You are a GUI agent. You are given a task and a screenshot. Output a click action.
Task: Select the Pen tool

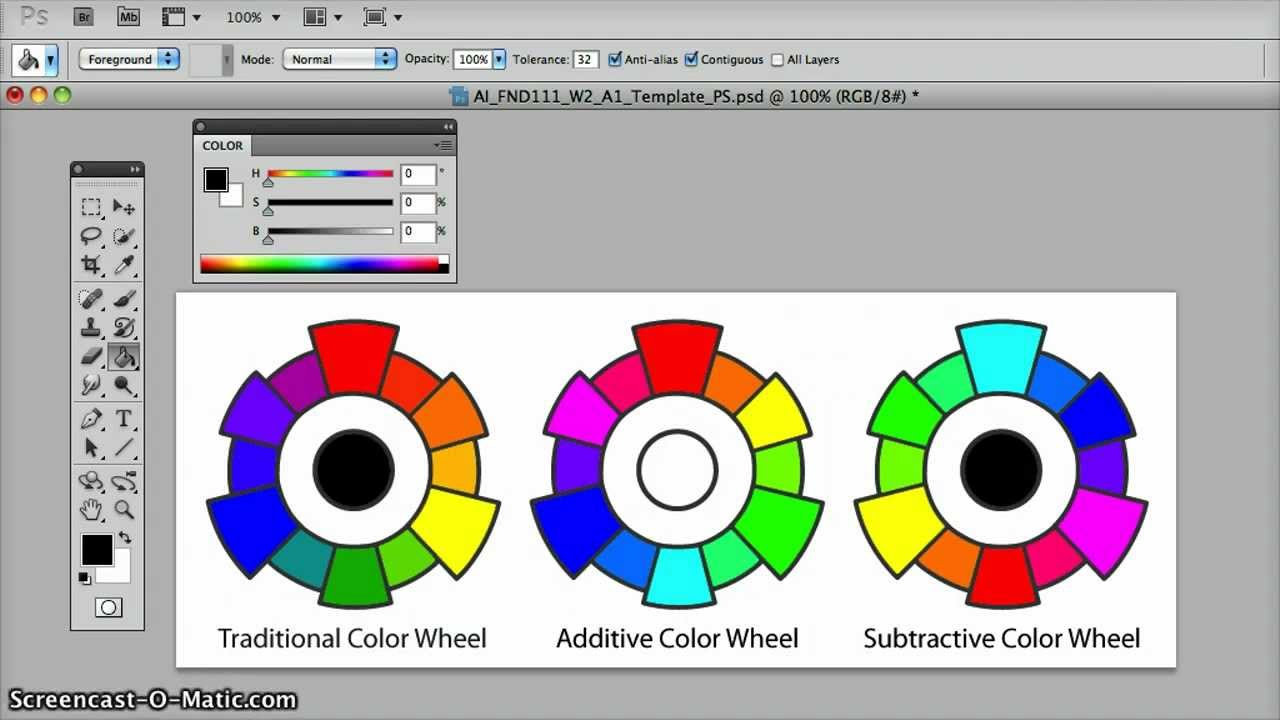tap(91, 418)
